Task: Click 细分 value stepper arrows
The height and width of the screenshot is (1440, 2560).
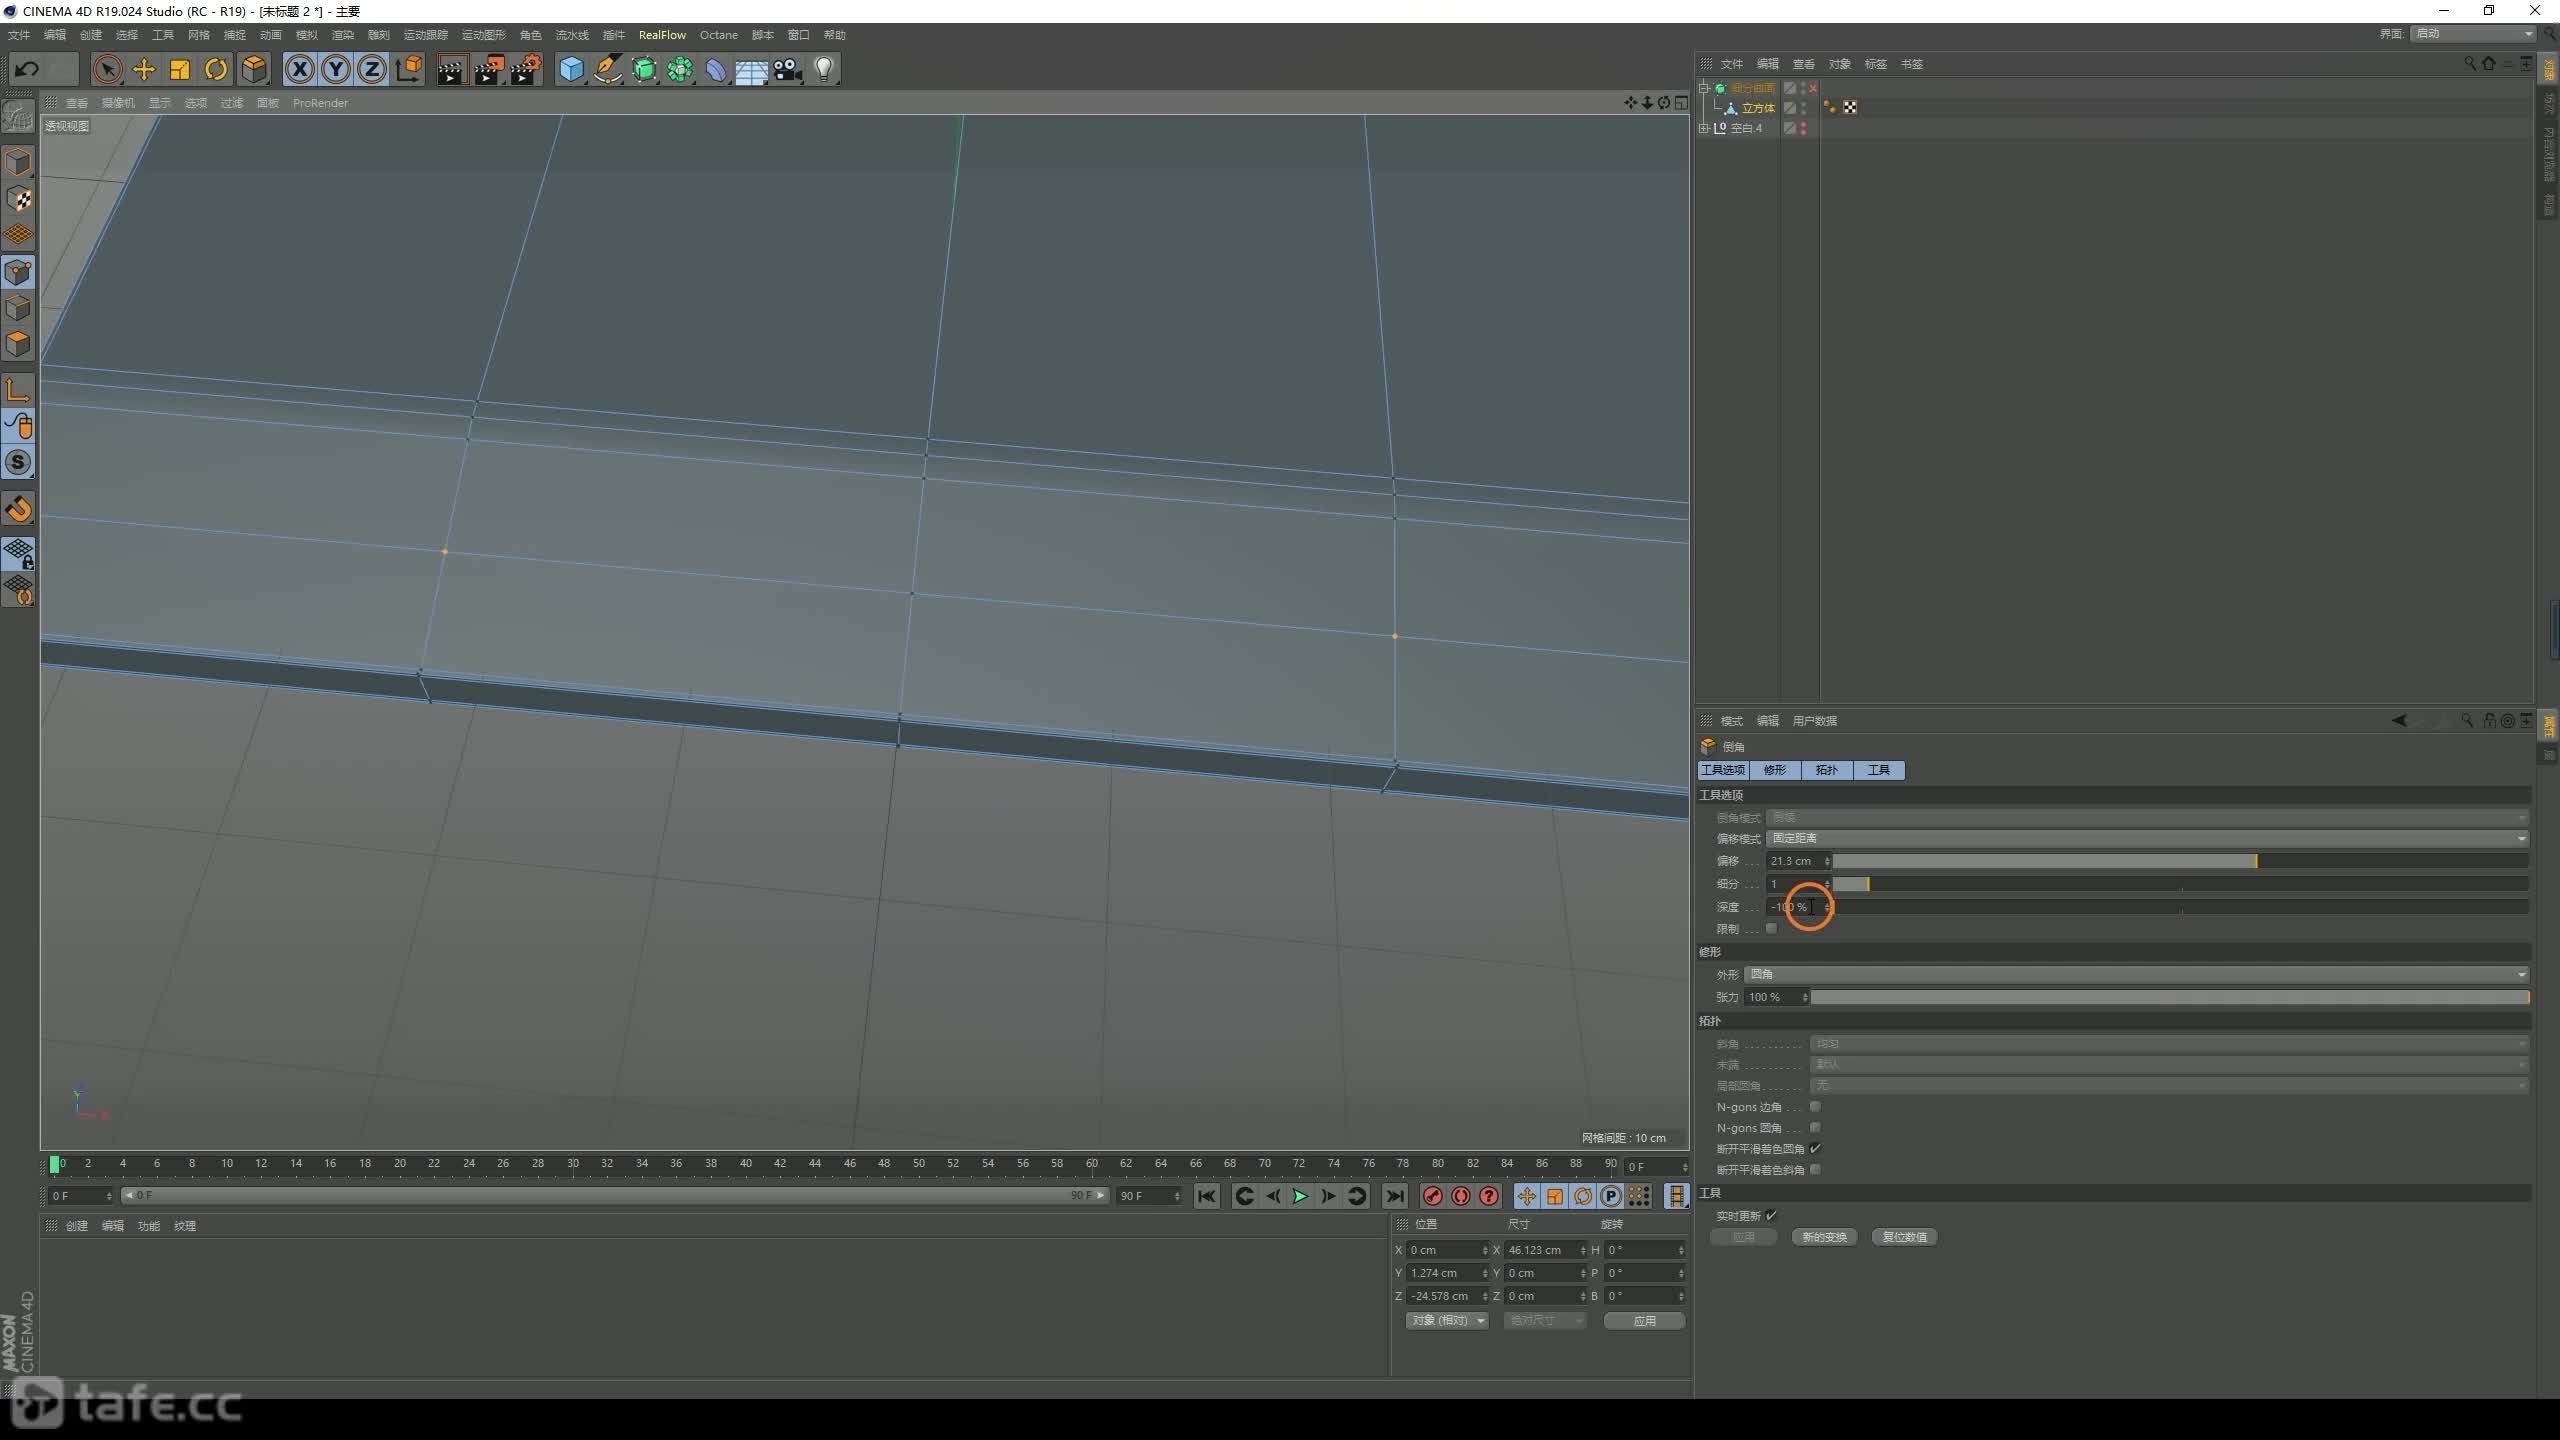Action: click(x=1826, y=884)
